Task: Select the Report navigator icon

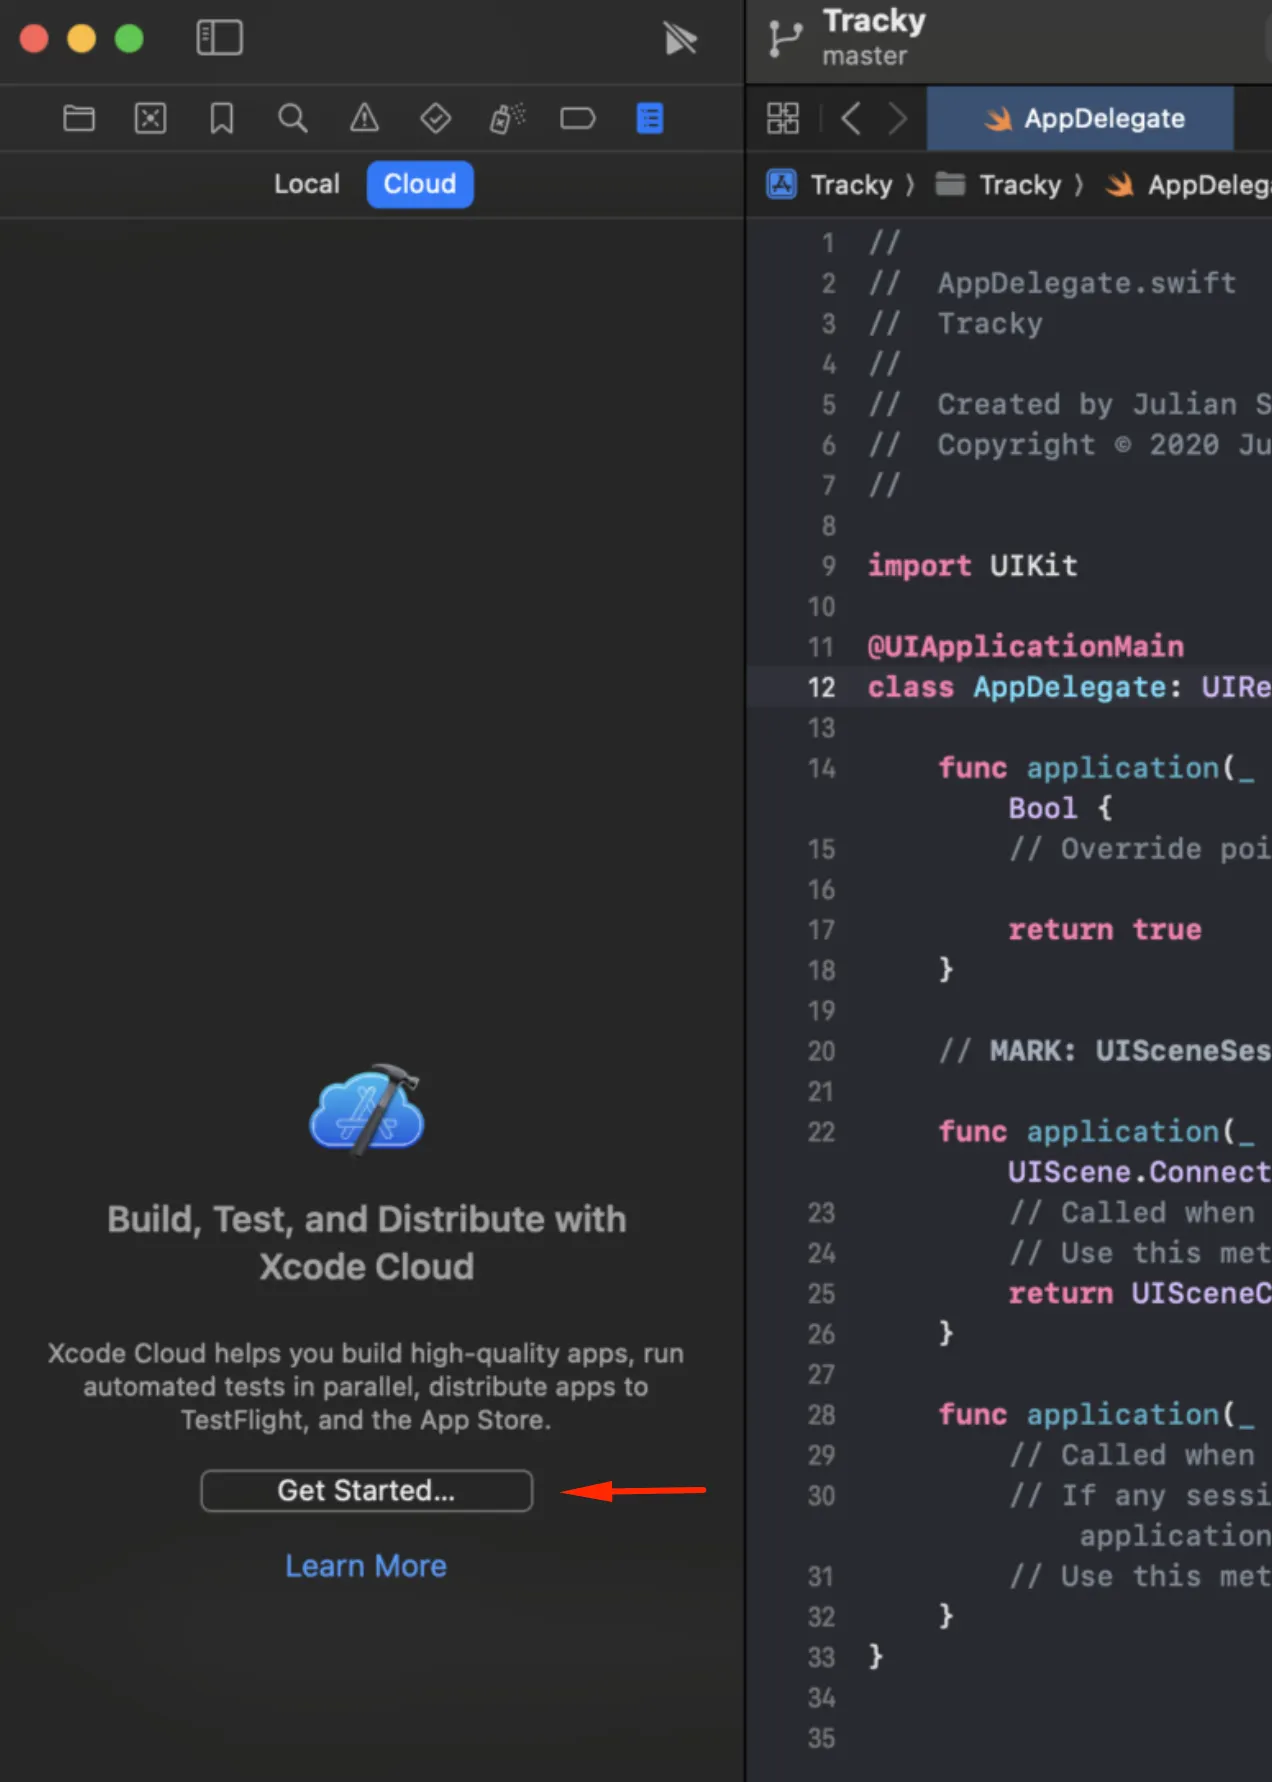Action: (649, 119)
